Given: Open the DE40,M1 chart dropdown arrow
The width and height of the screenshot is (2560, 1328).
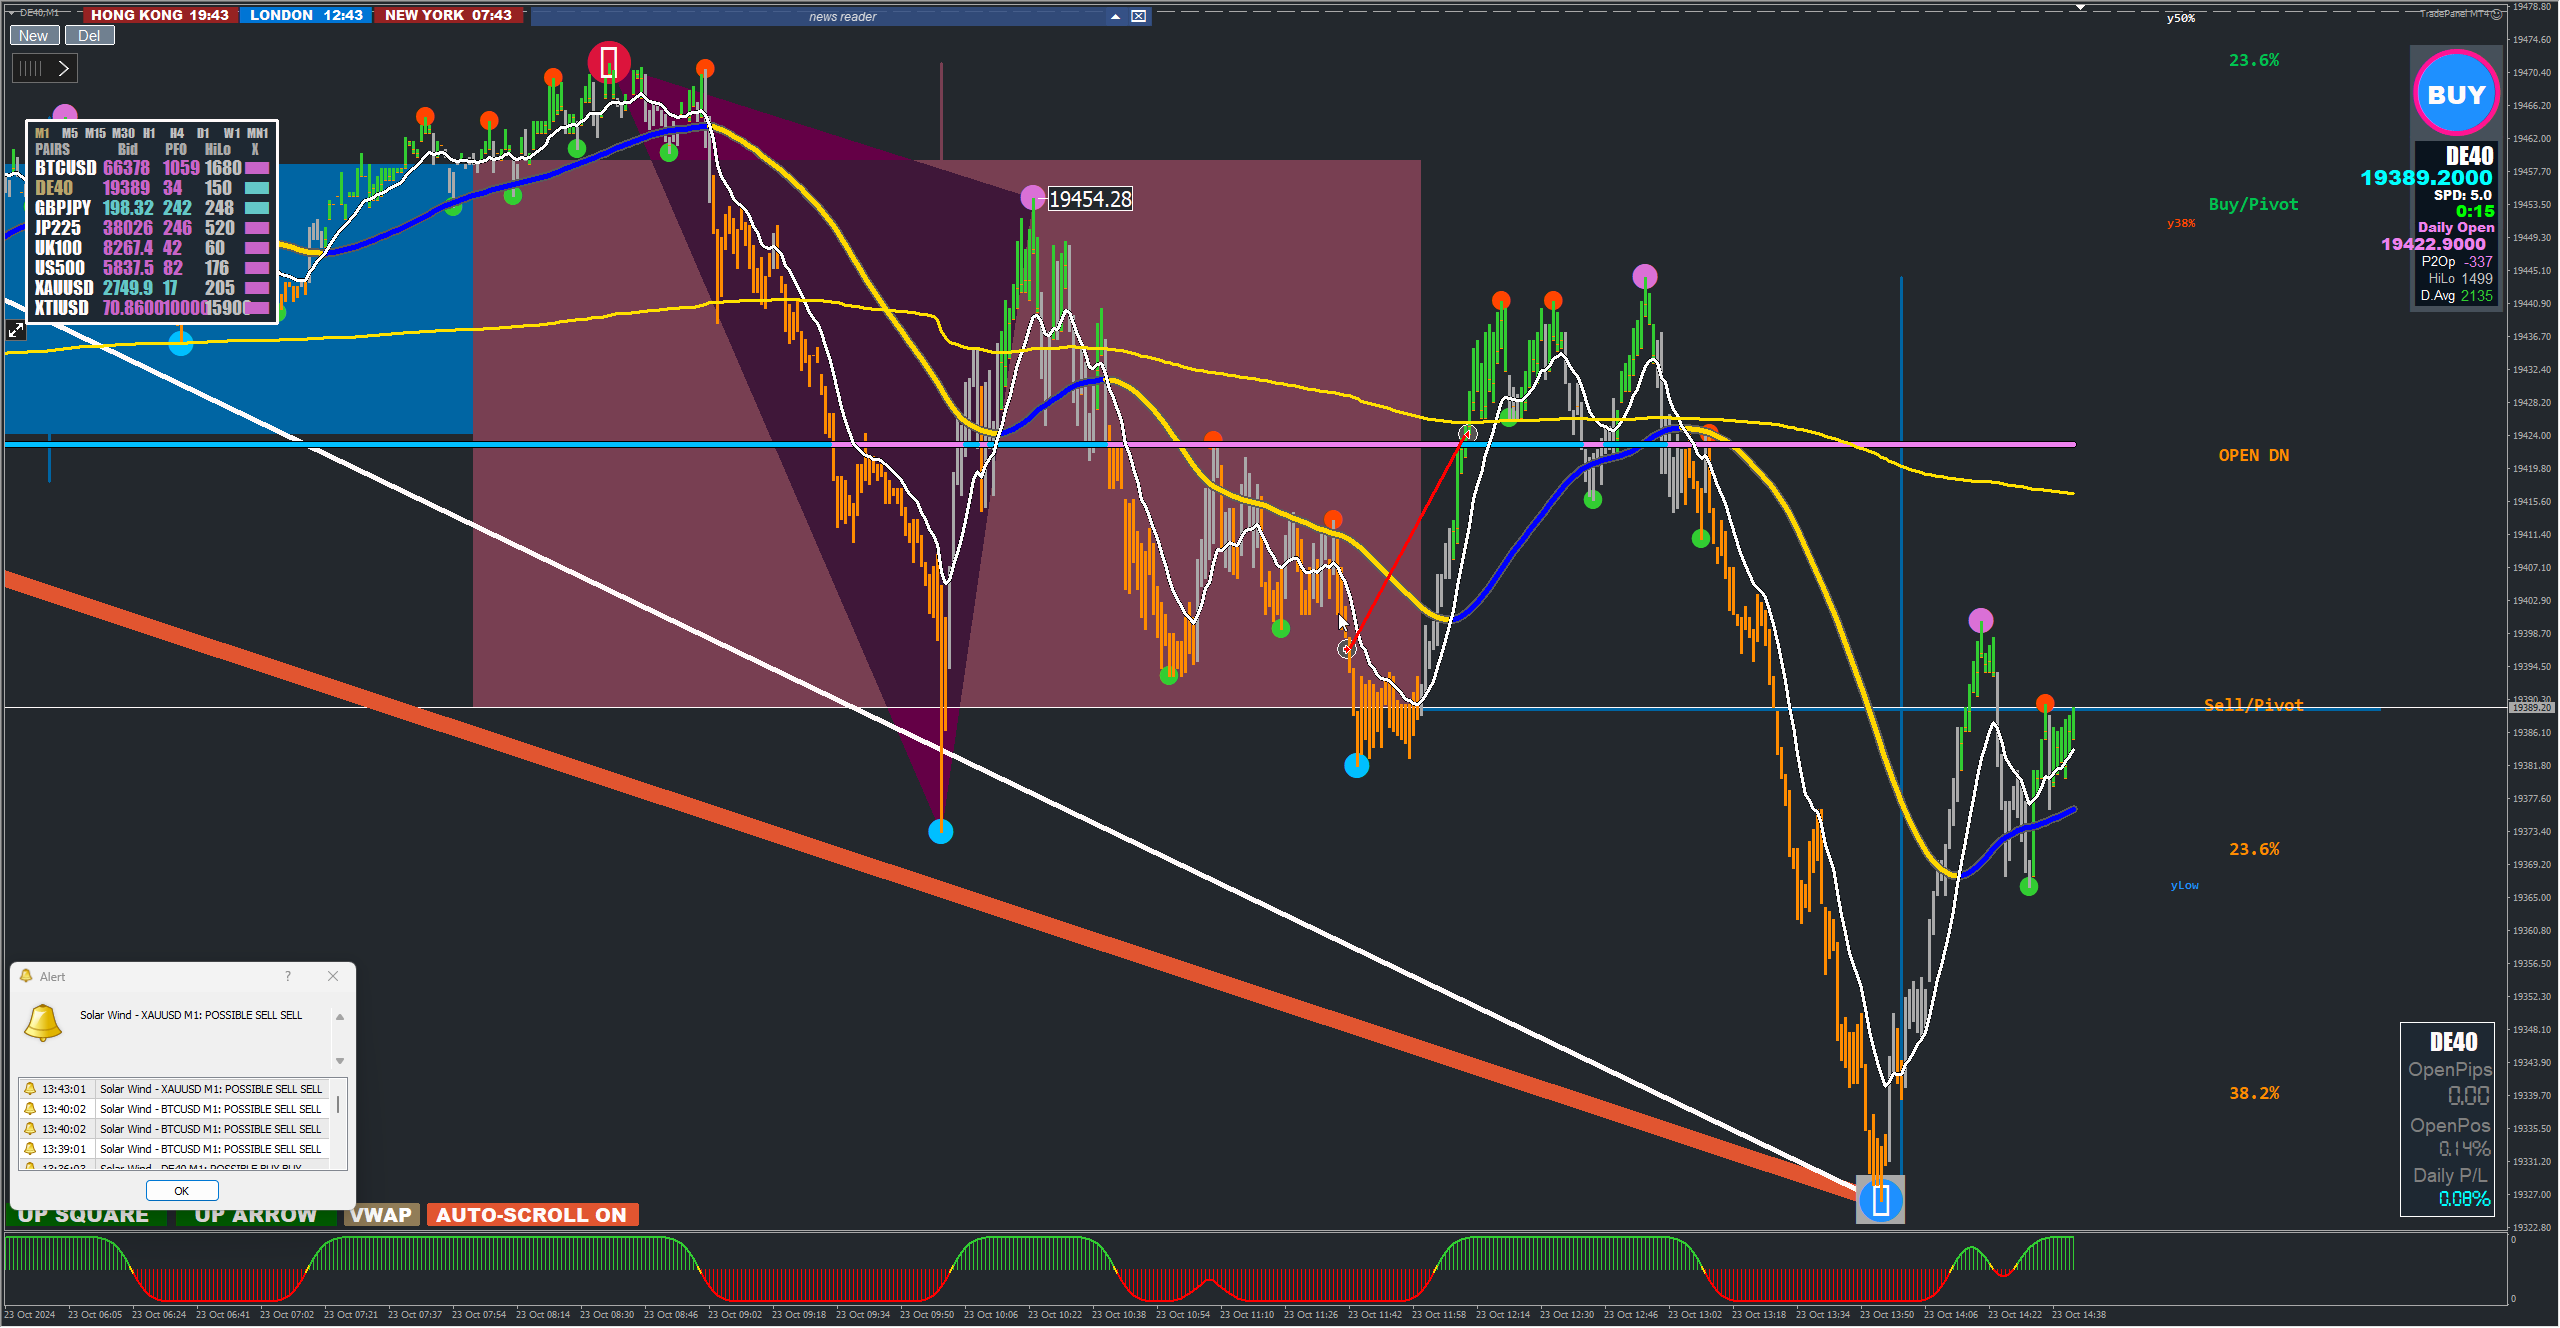Looking at the screenshot, I should click(x=11, y=12).
